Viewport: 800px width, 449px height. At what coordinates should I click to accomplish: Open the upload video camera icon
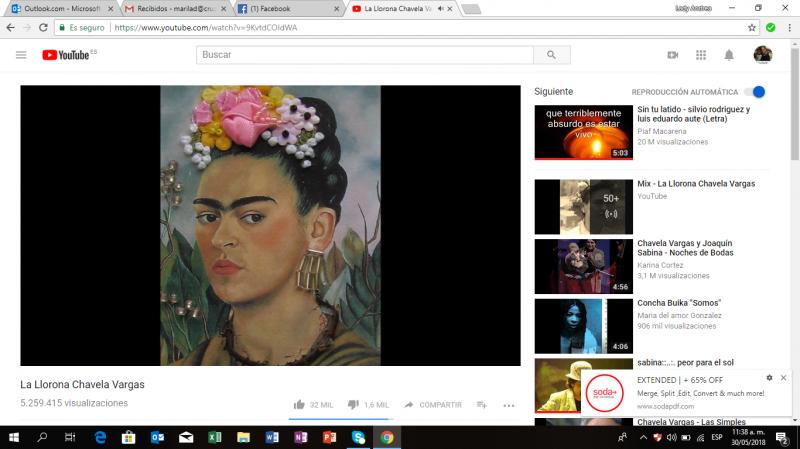point(673,55)
